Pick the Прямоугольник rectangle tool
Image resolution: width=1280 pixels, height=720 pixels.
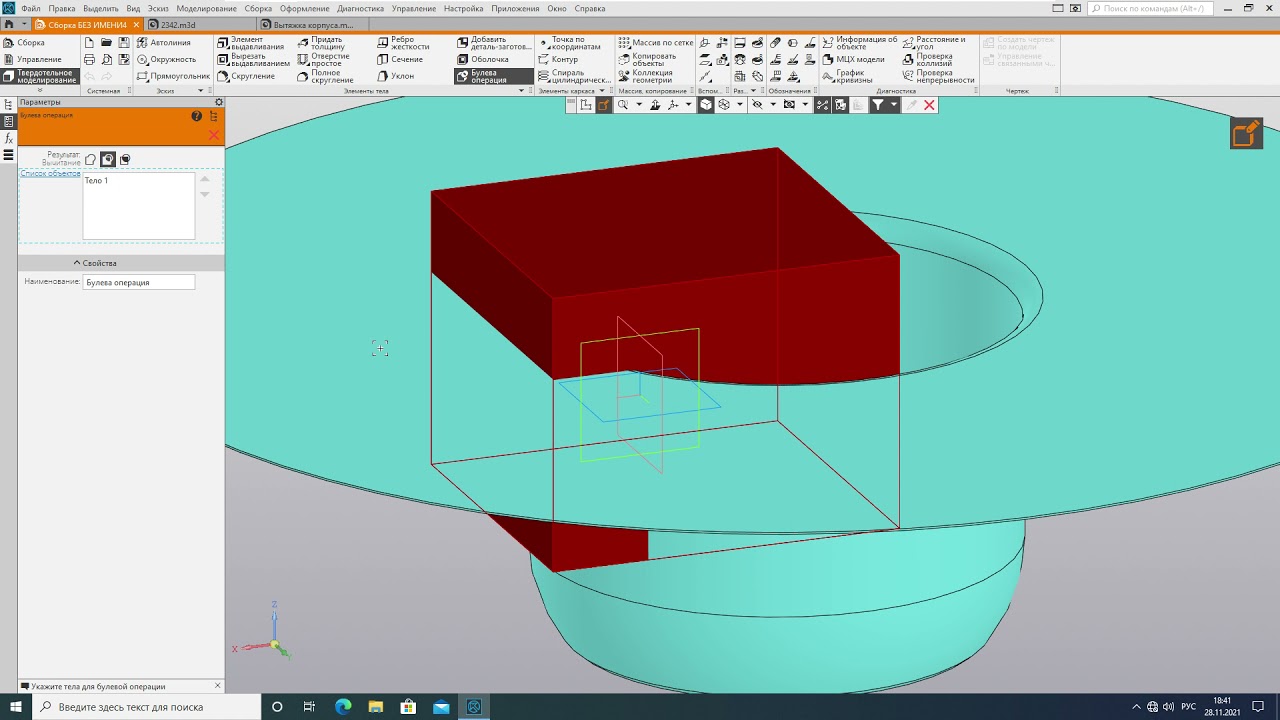tap(174, 76)
